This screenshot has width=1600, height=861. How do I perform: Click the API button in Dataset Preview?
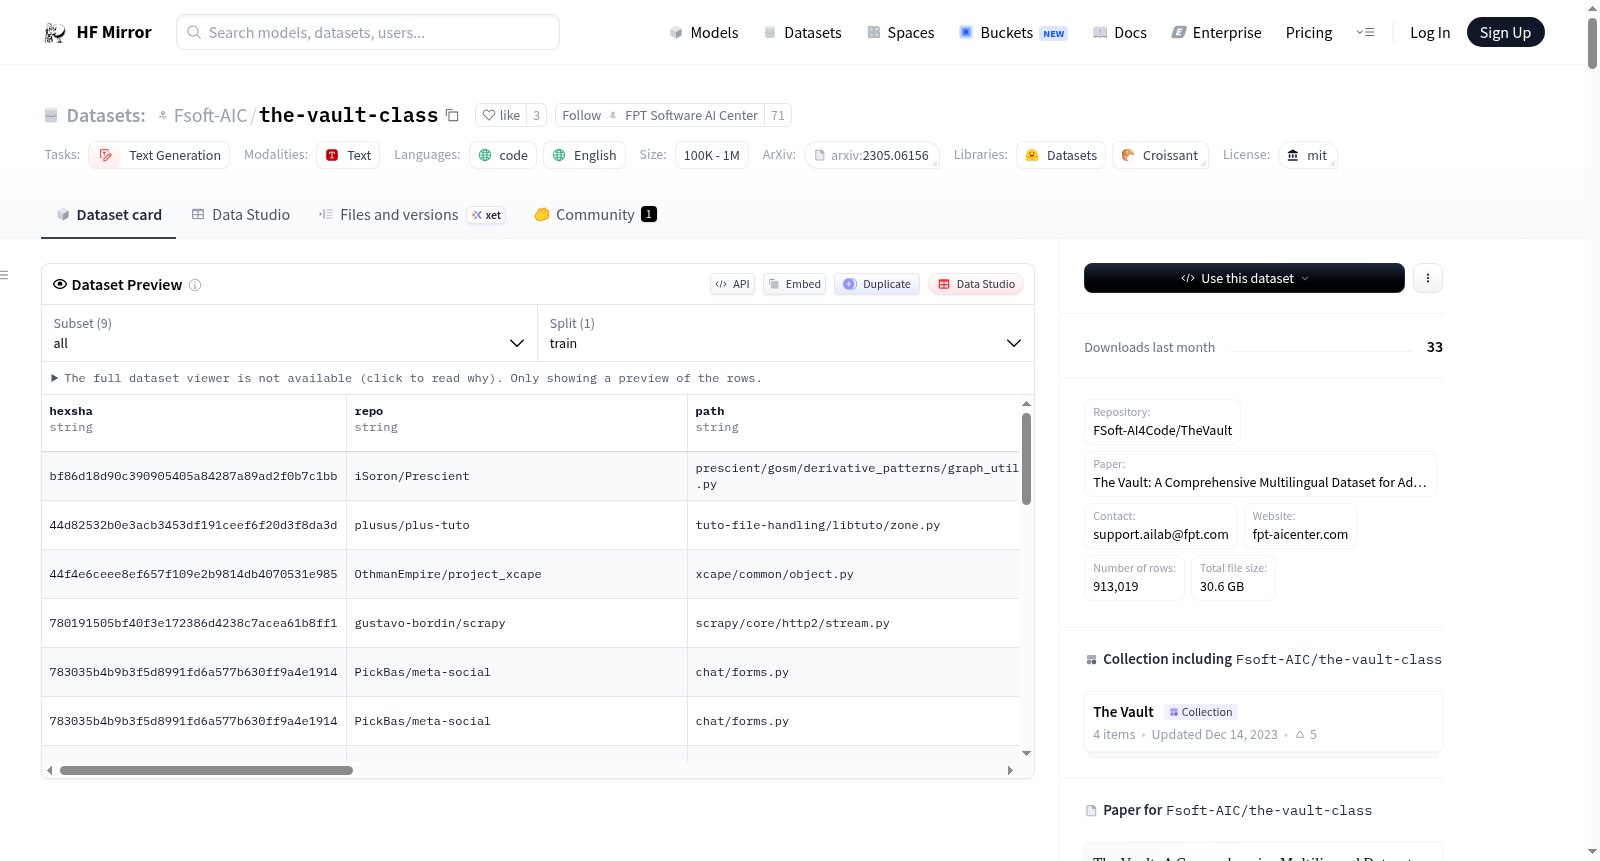(732, 284)
